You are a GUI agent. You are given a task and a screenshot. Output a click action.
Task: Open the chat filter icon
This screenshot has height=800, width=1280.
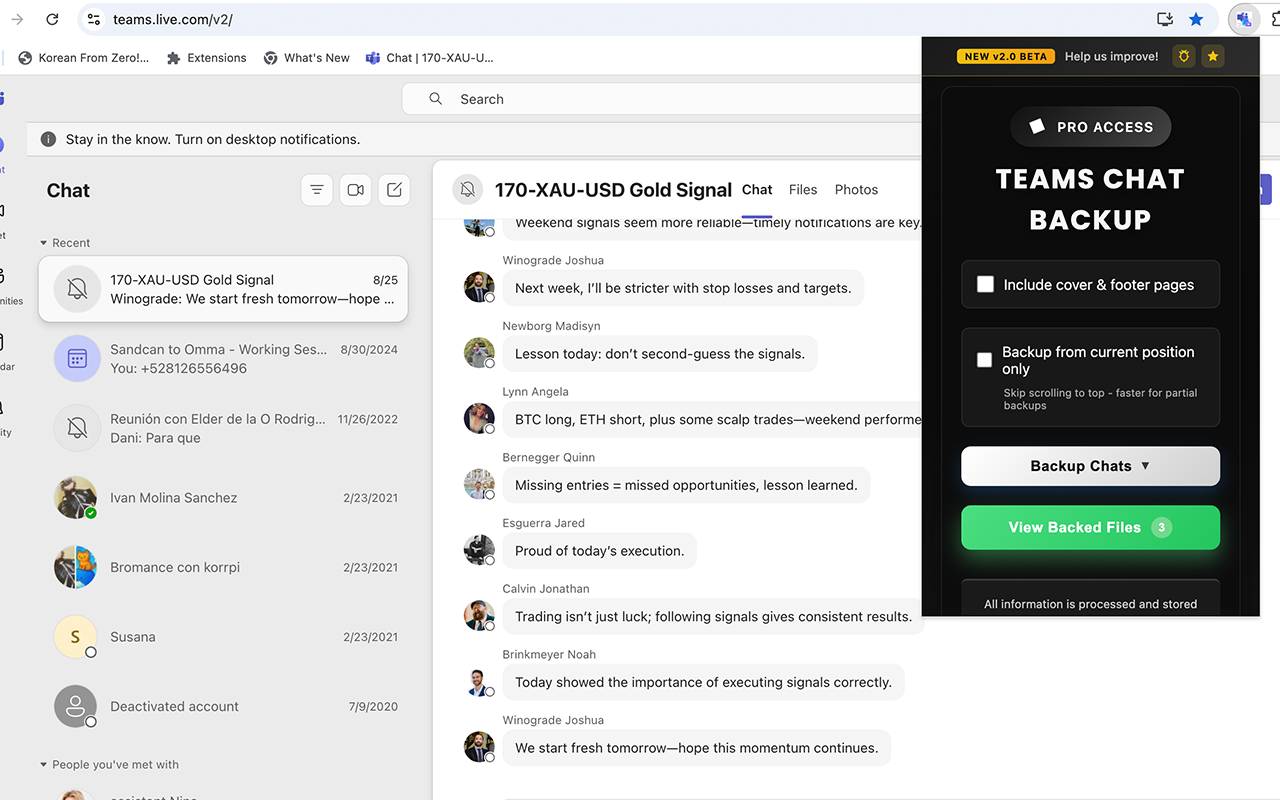[317, 190]
